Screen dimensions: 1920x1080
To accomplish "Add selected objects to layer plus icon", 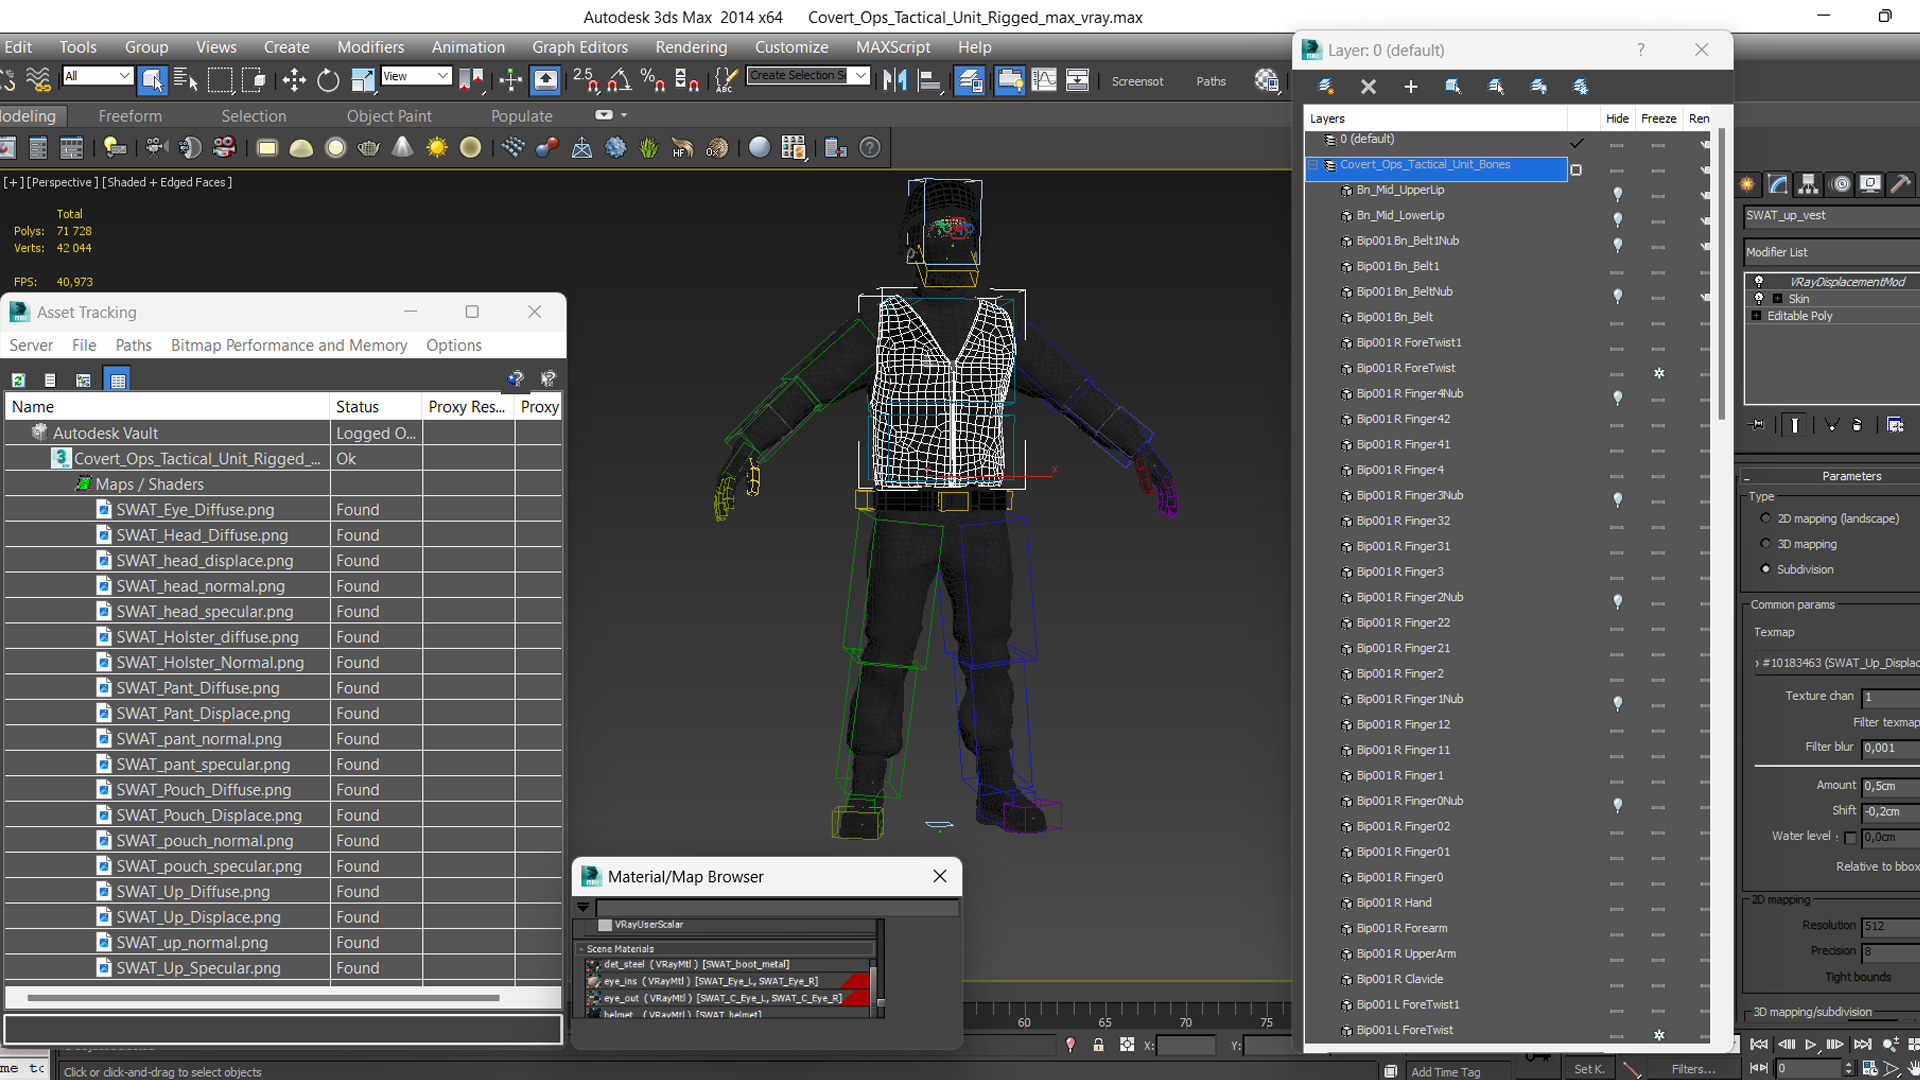I will point(1411,87).
